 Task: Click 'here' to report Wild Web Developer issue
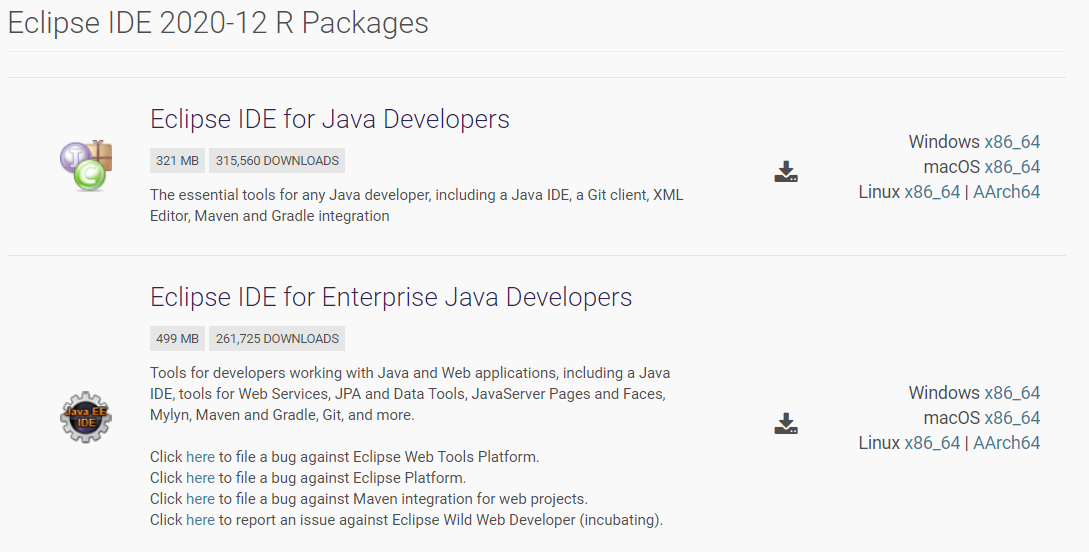(200, 519)
